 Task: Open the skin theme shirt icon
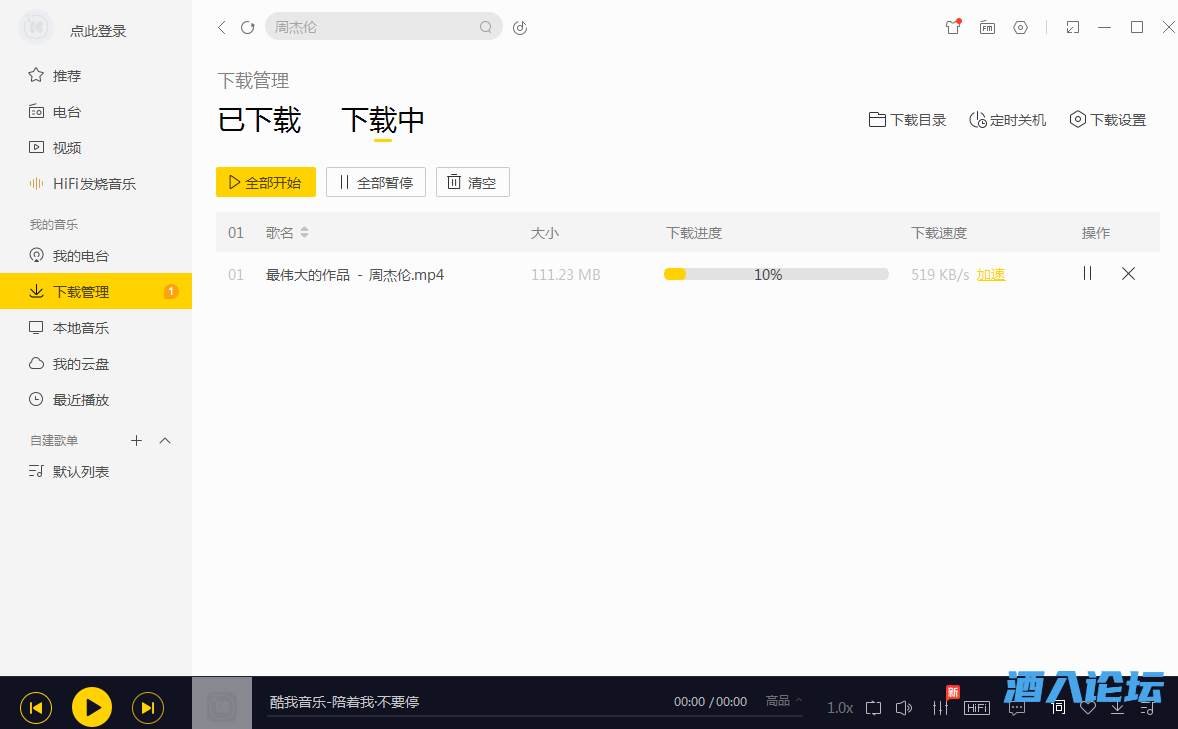[x=952, y=28]
